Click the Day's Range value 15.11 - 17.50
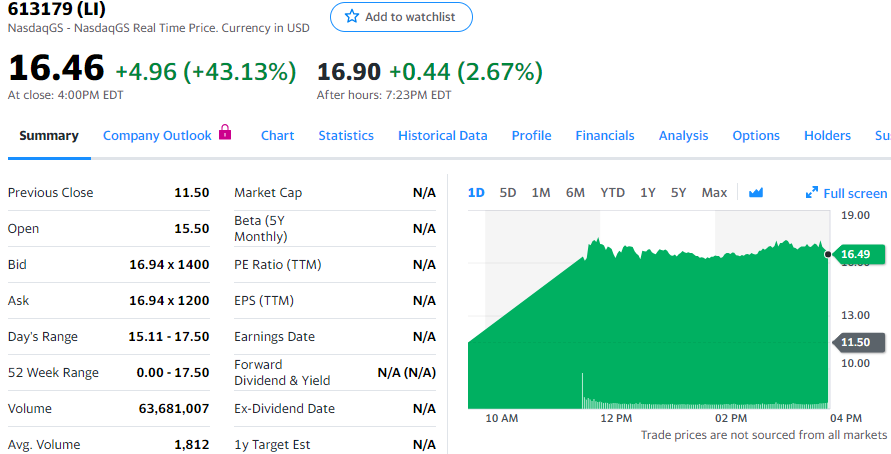Image resolution: width=891 pixels, height=454 pixels. click(169, 336)
